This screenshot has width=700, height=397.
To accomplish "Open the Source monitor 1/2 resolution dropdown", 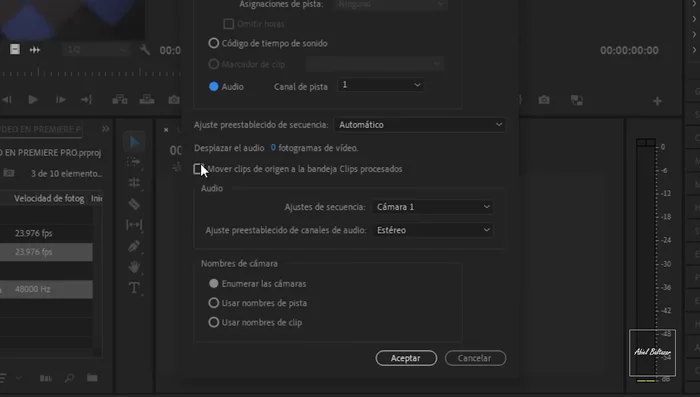I will tap(96, 50).
